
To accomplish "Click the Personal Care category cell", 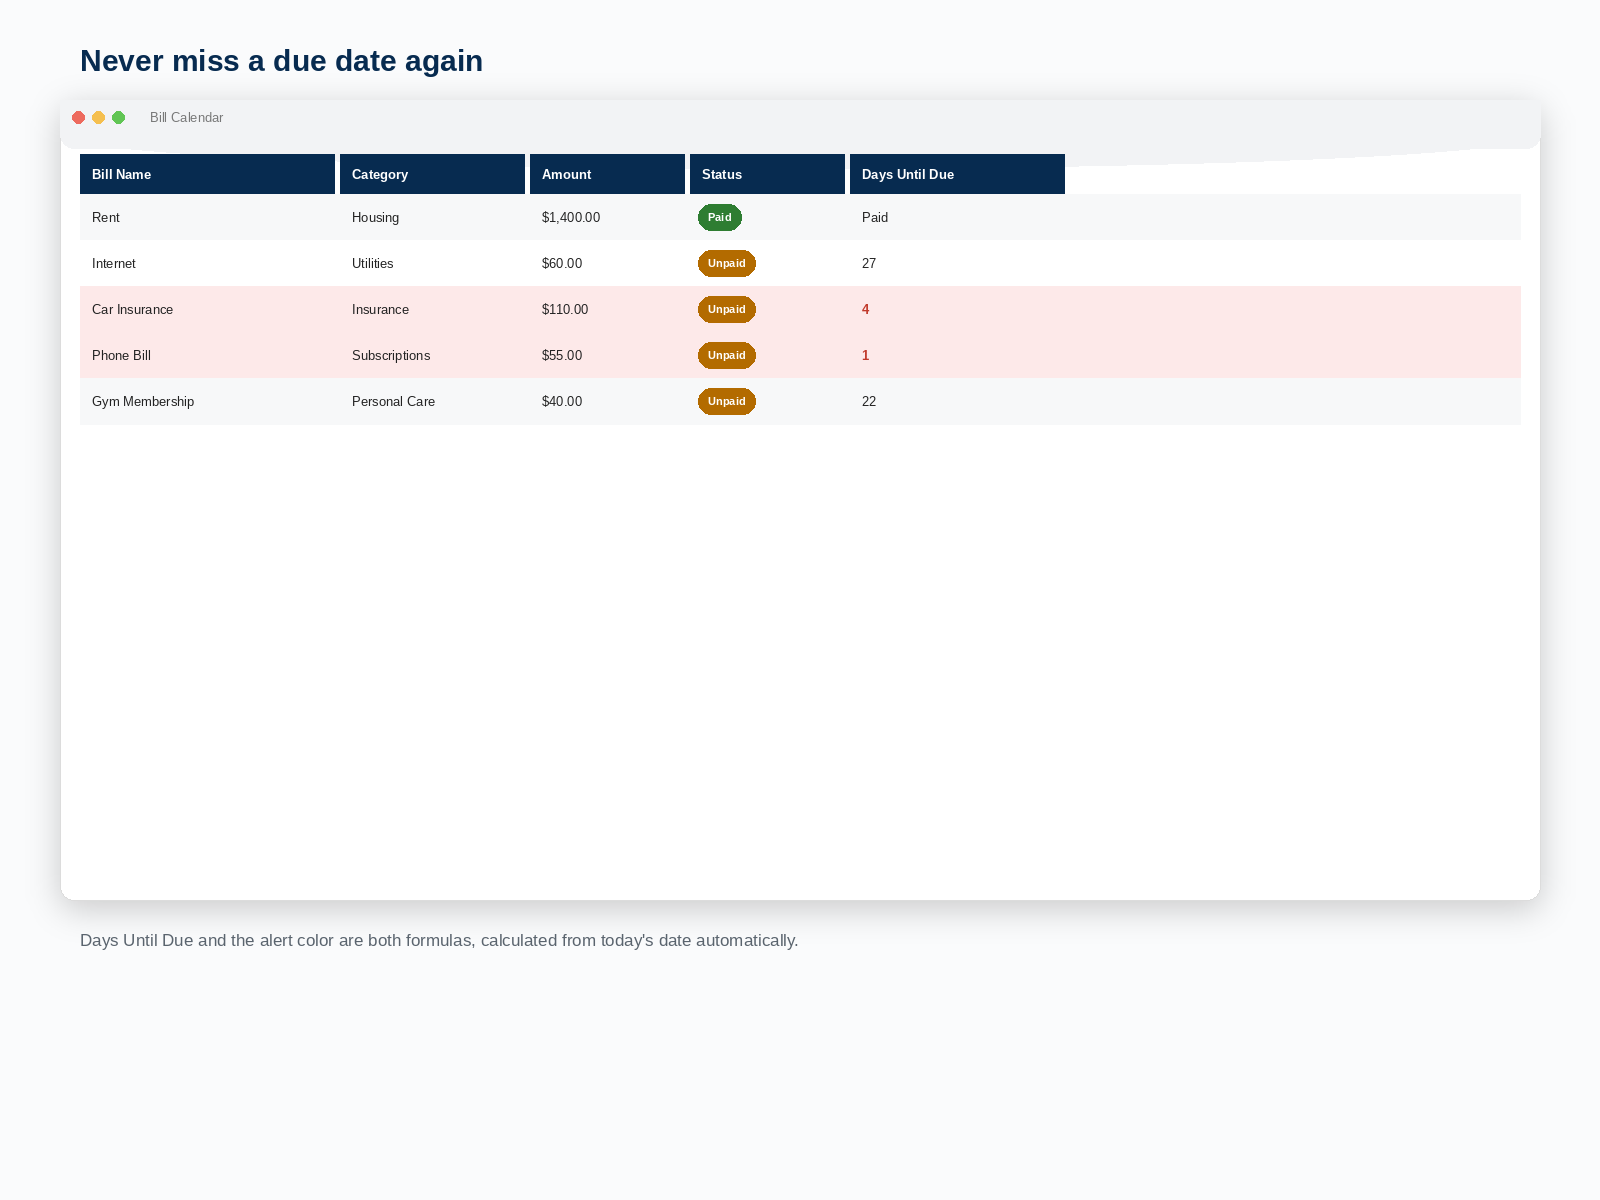I will pos(393,401).
